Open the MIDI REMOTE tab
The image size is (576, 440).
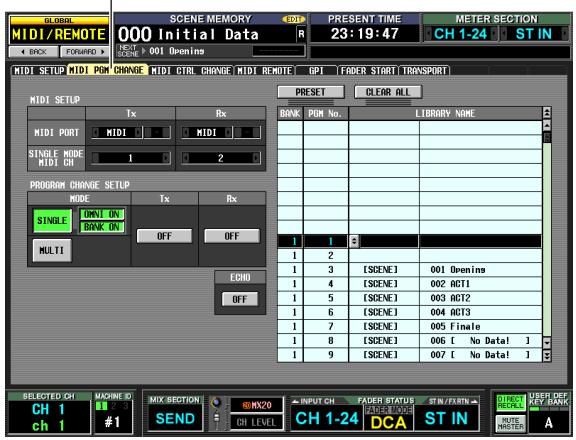tap(264, 71)
